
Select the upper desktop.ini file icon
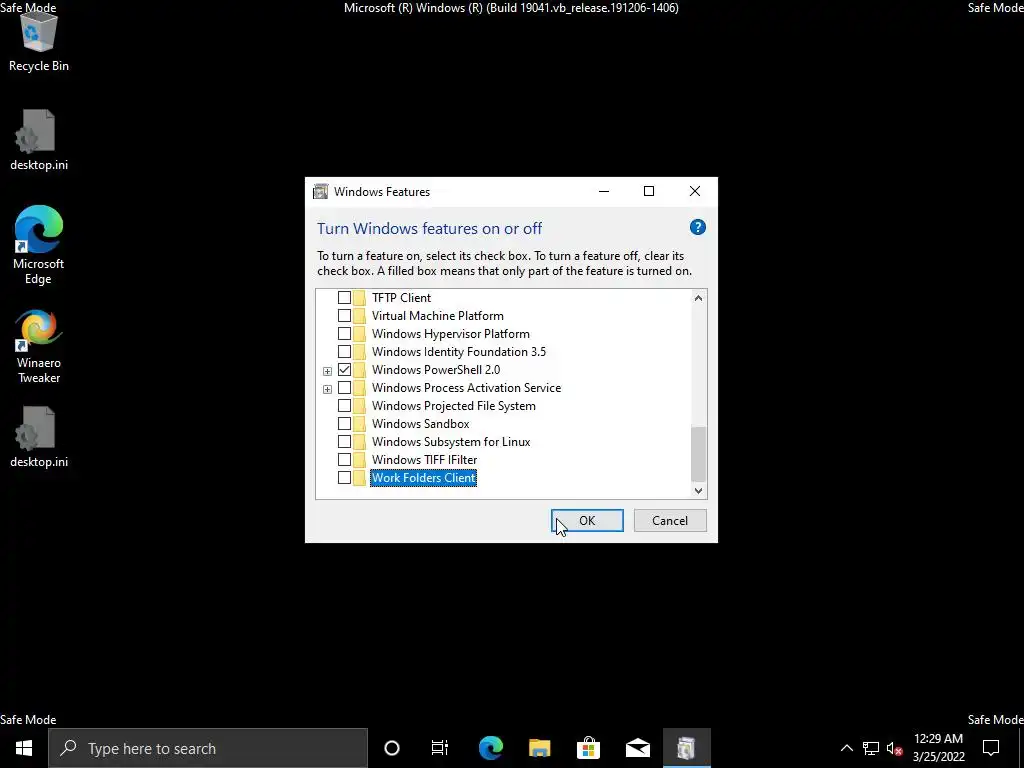[x=39, y=140]
